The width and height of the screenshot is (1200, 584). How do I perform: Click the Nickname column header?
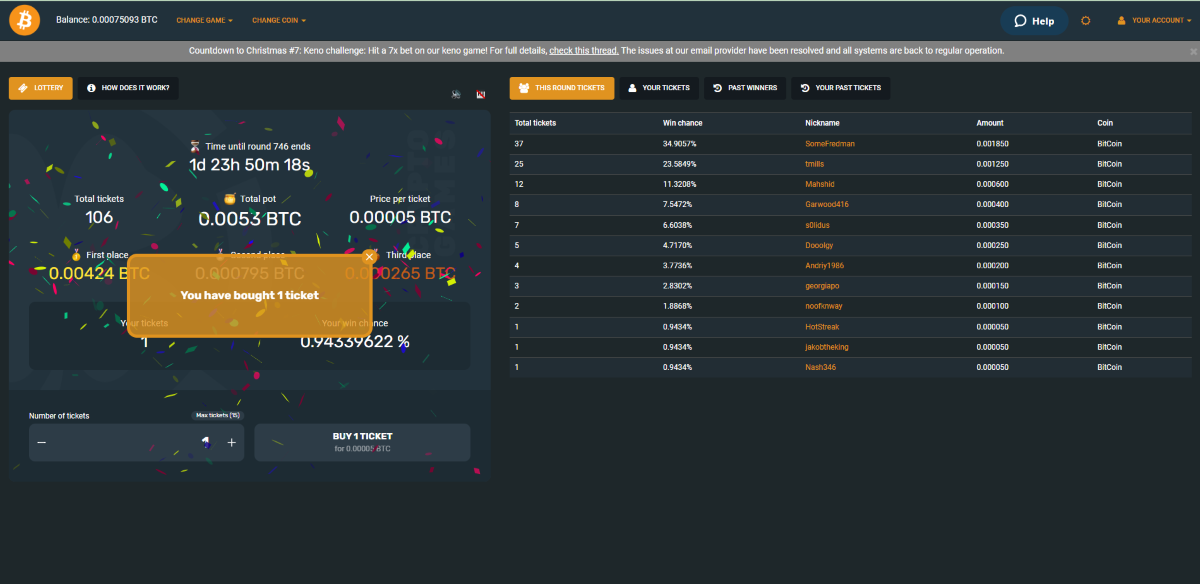(822, 123)
